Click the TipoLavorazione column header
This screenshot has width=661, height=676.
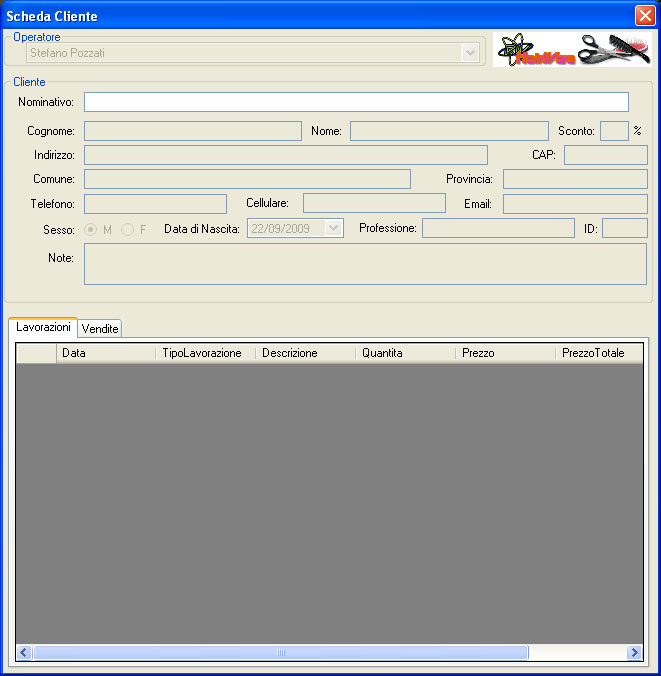pyautogui.click(x=206, y=353)
